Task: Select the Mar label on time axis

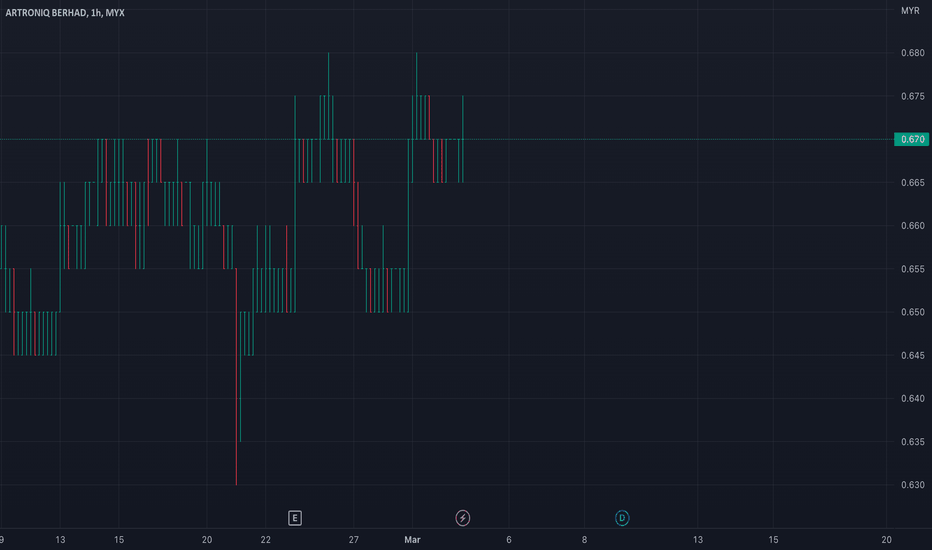Action: point(412,540)
